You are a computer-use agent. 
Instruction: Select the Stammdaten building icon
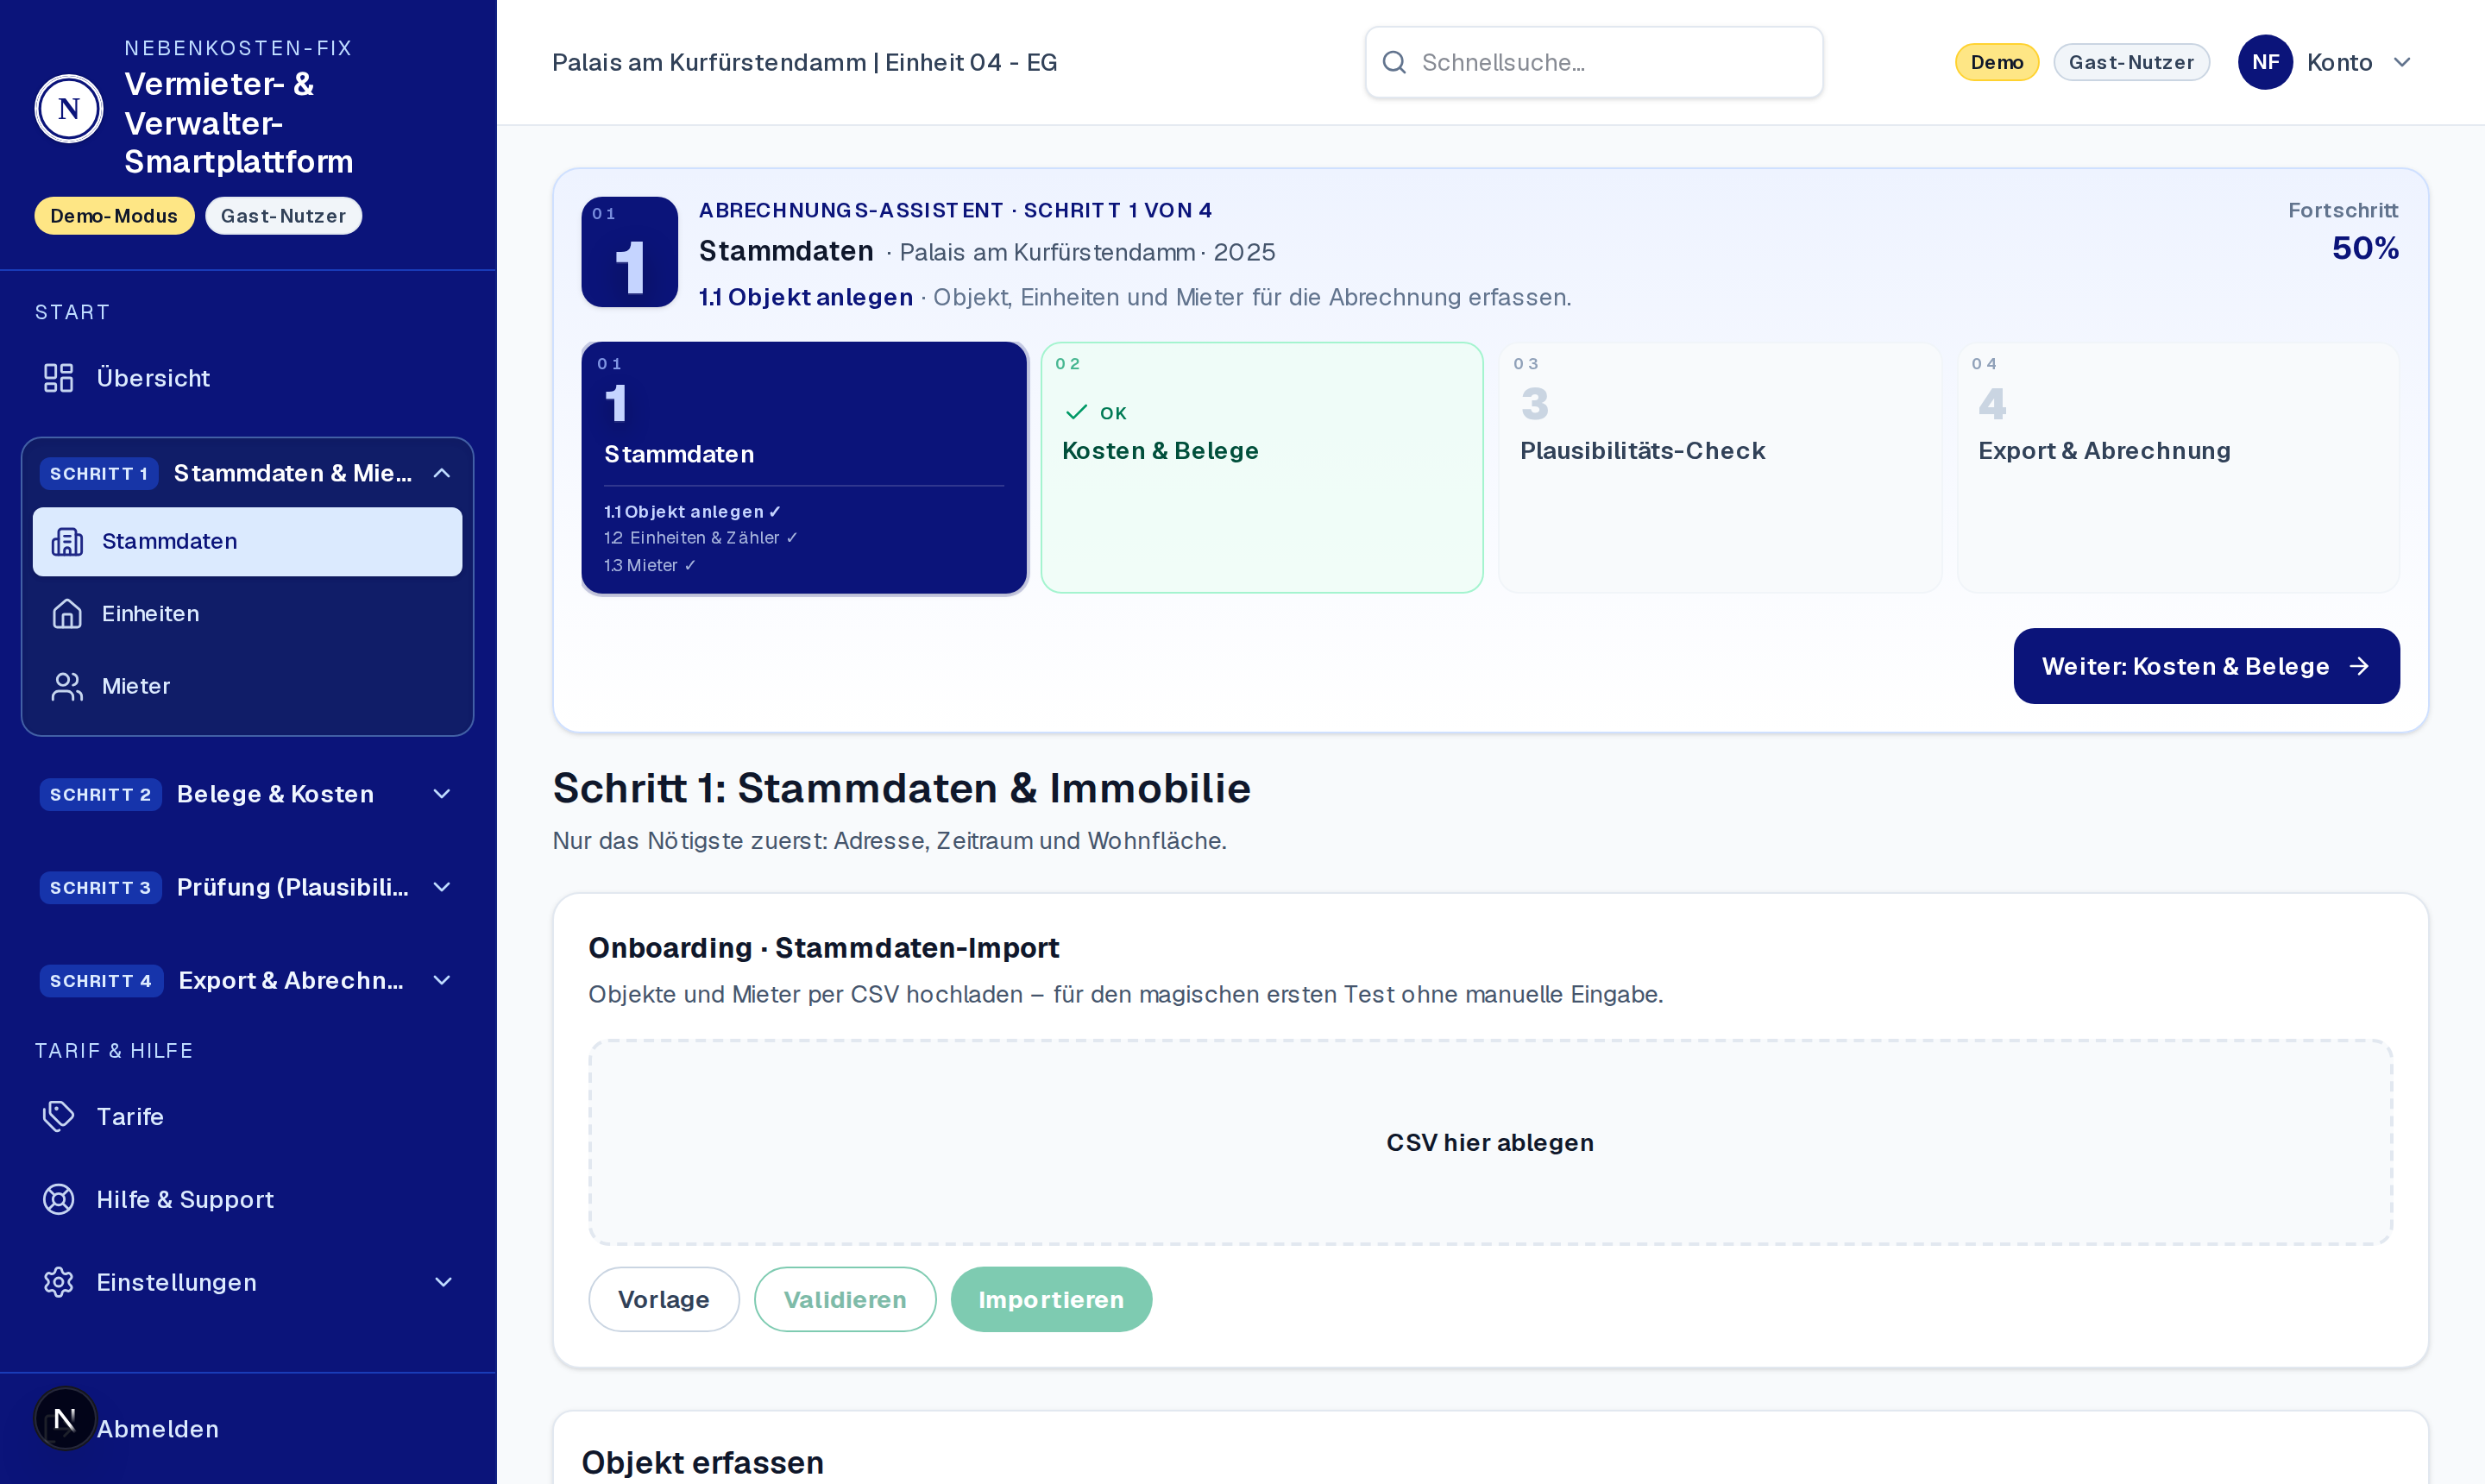point(67,541)
